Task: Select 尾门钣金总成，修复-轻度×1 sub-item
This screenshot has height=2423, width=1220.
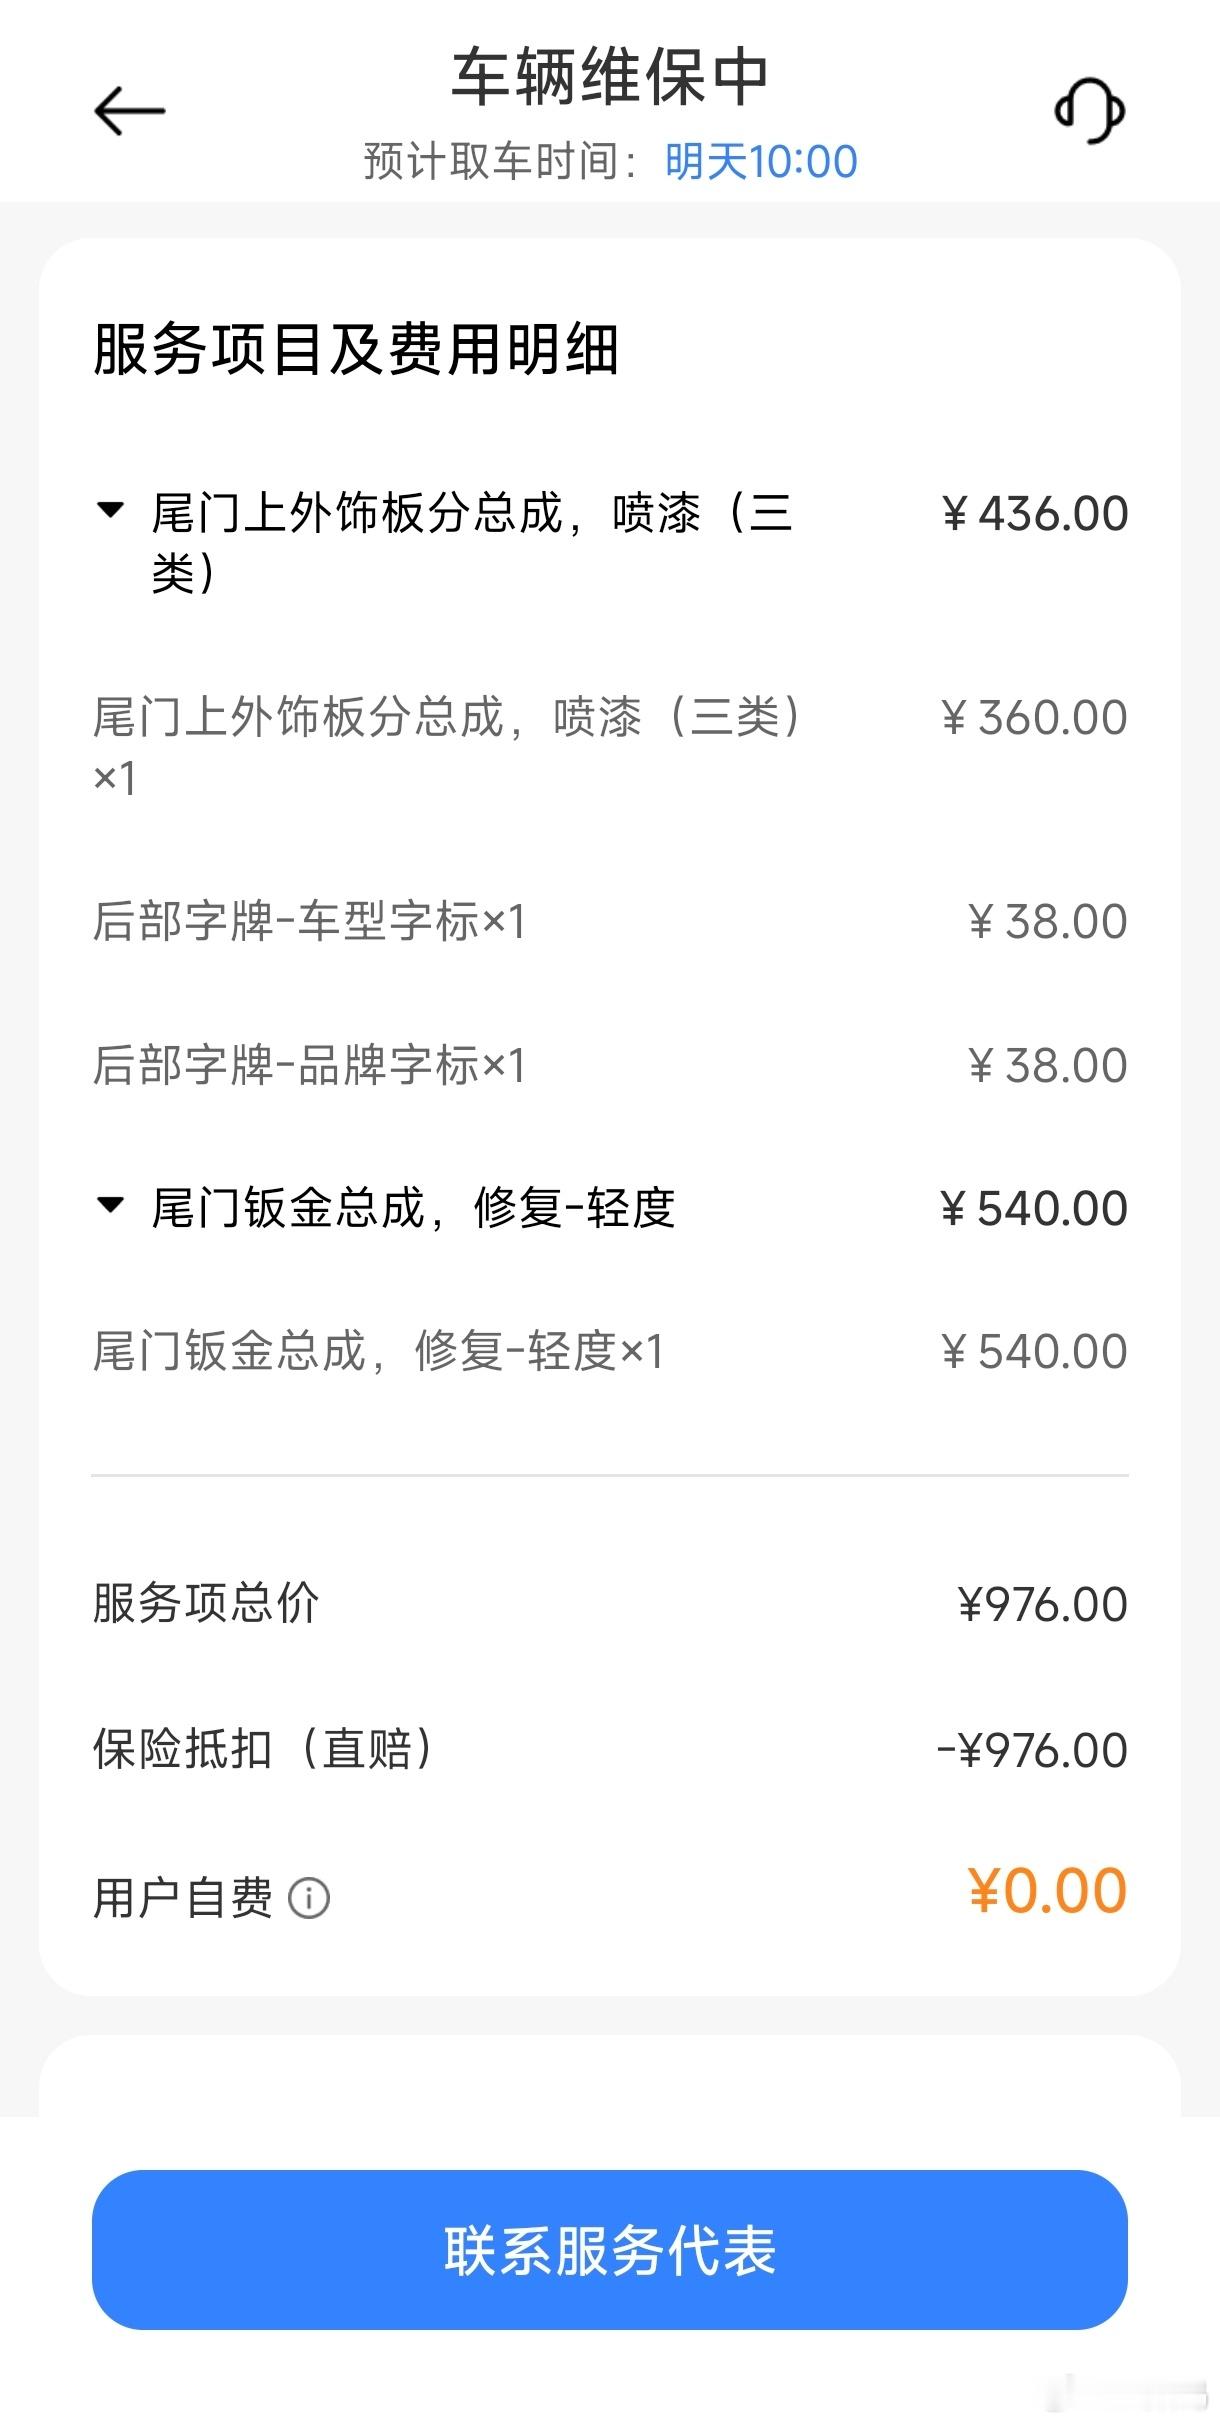Action: pyautogui.click(x=610, y=1351)
